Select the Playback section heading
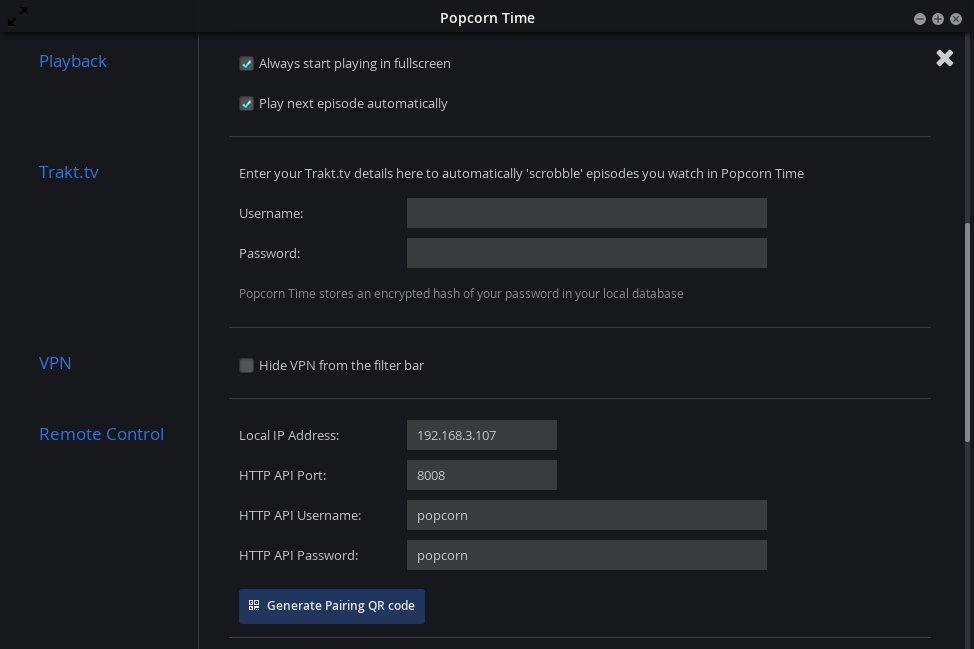Image resolution: width=974 pixels, height=649 pixels. pos(73,61)
